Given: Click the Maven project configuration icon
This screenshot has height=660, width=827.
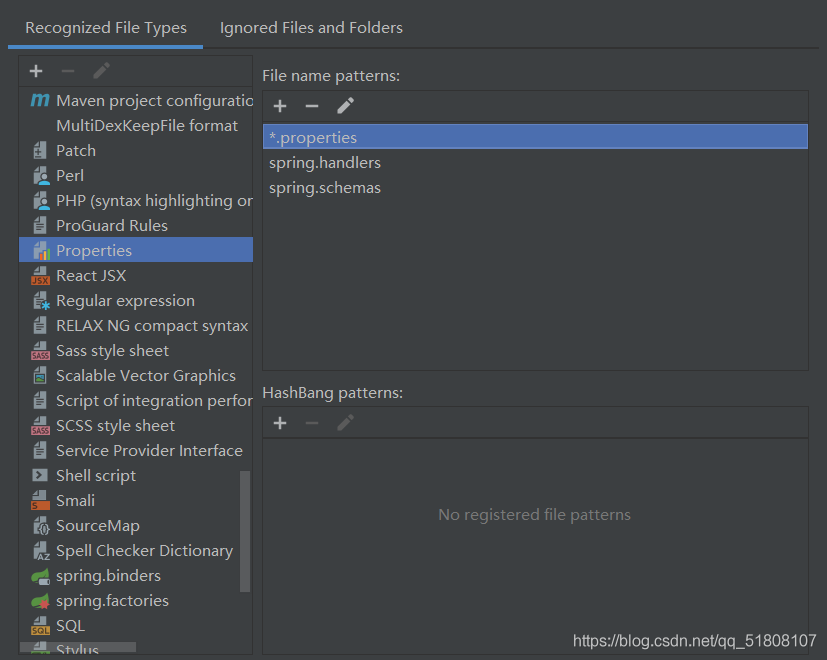Looking at the screenshot, I should point(40,100).
